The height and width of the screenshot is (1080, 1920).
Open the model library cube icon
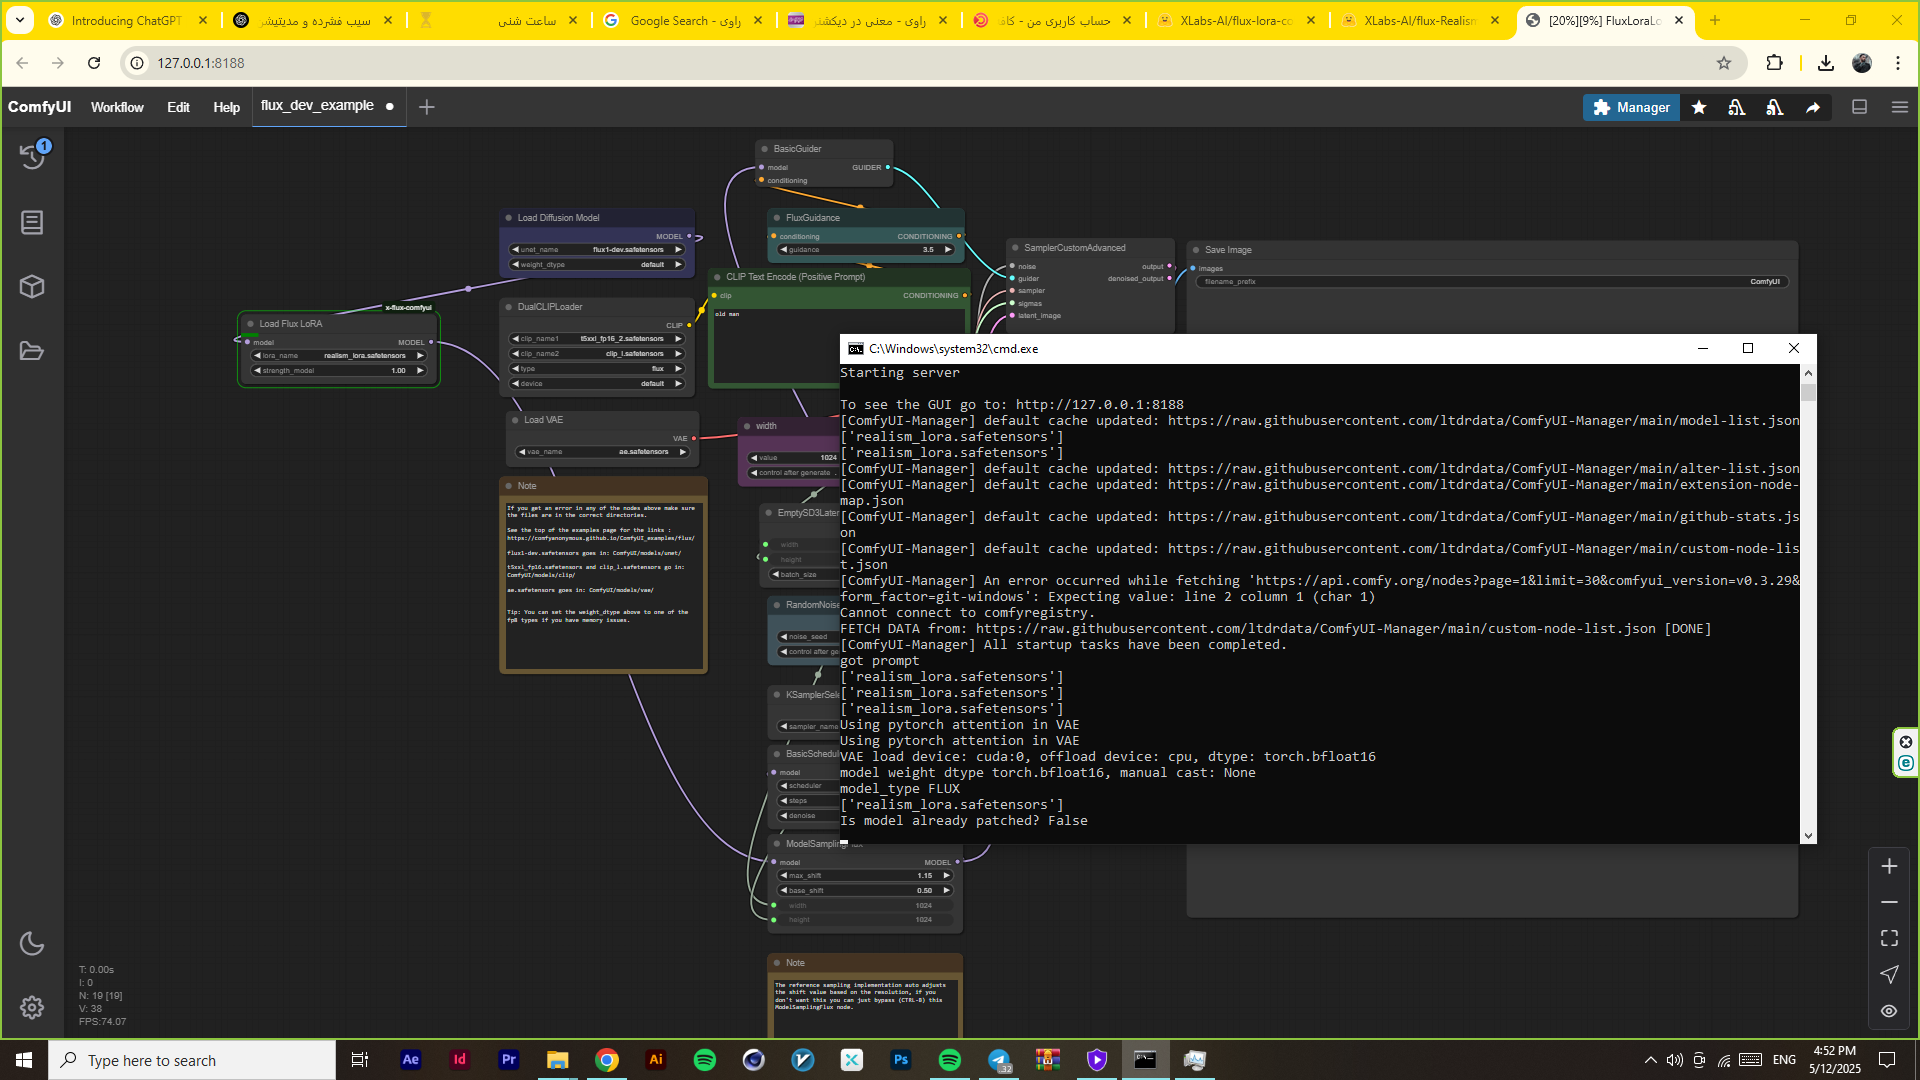(32, 287)
